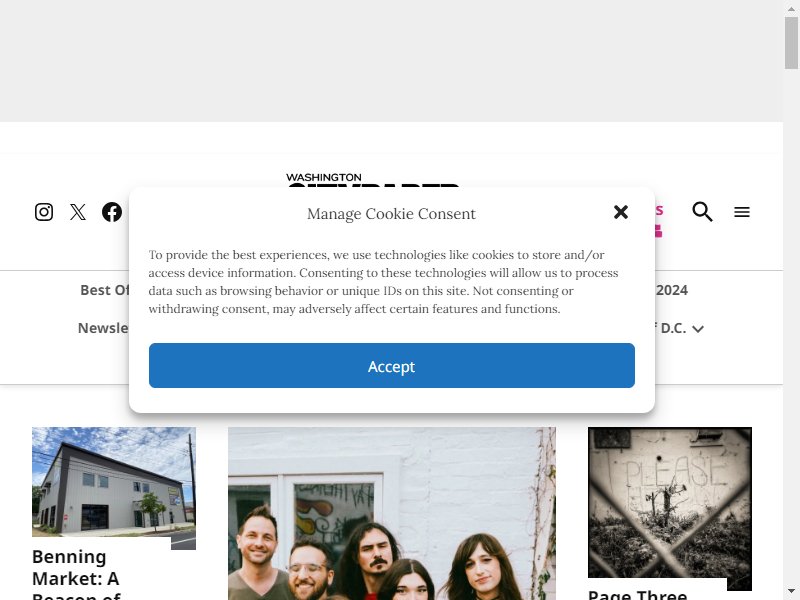
Task: Close the cookie consent dialog
Action: pos(621,212)
